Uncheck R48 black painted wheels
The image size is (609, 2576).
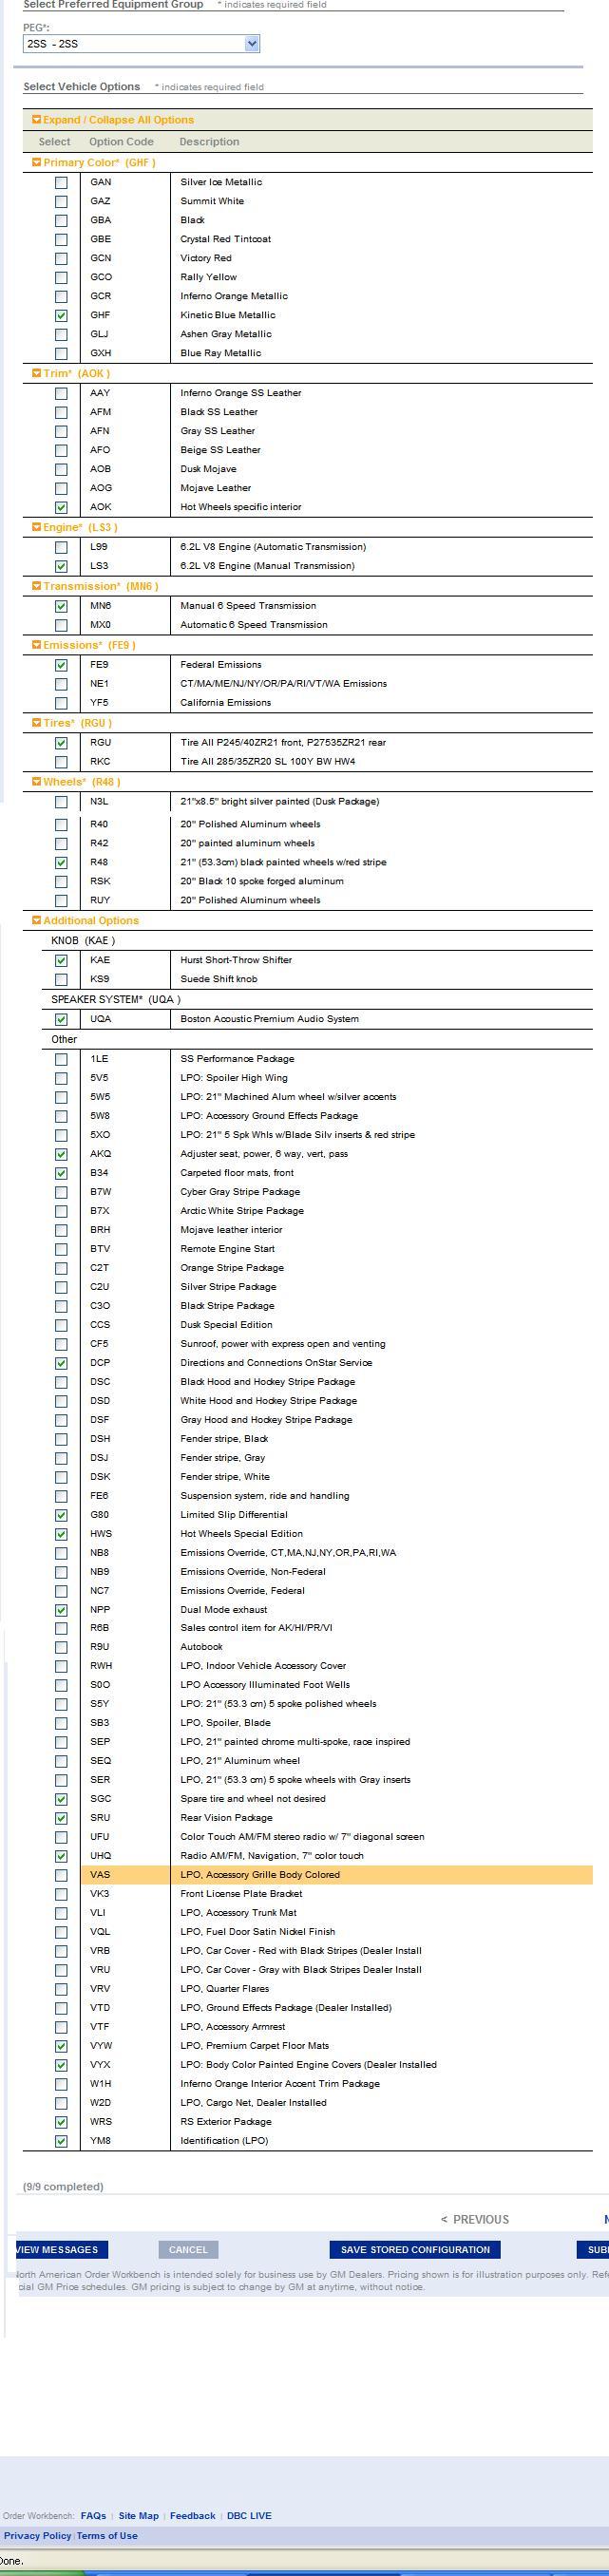61,862
